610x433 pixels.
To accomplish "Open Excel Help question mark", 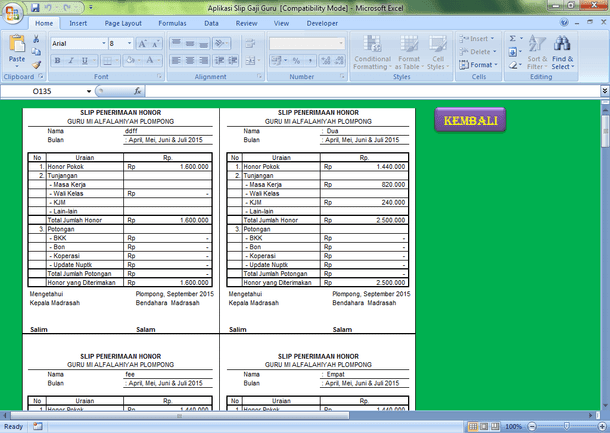I will 564,23.
